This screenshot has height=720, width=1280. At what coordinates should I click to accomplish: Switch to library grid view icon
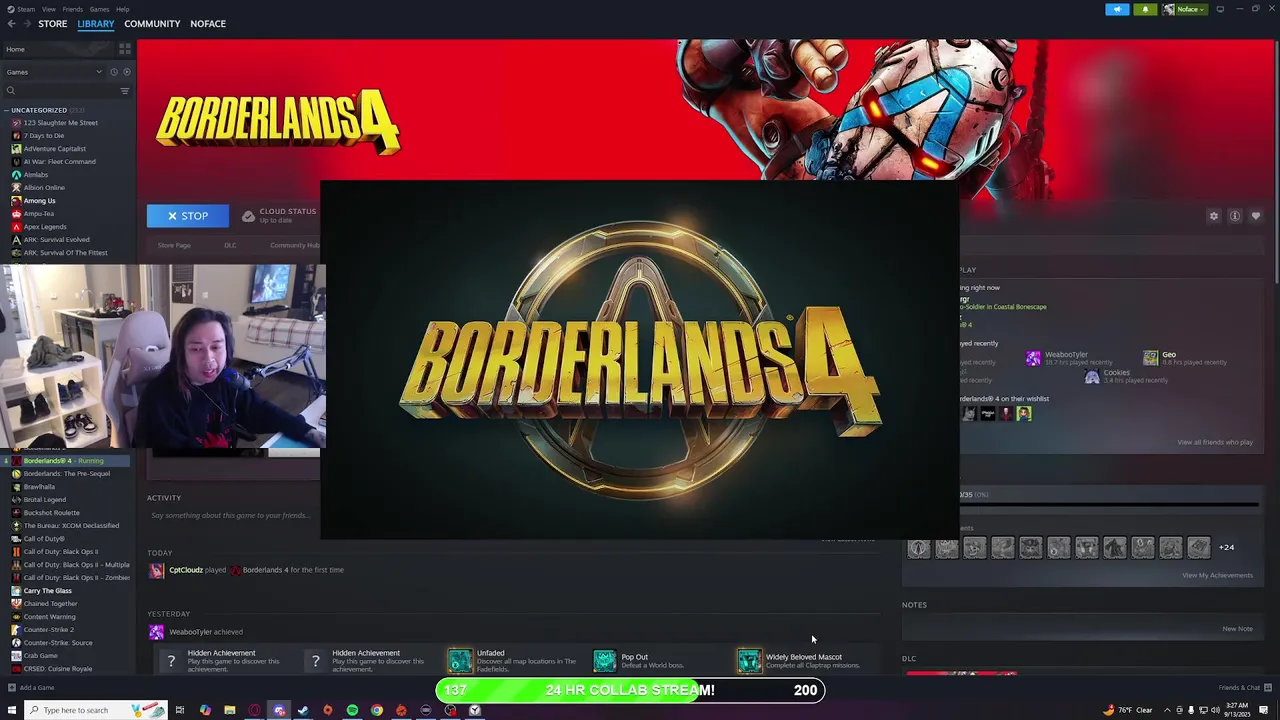click(x=125, y=49)
